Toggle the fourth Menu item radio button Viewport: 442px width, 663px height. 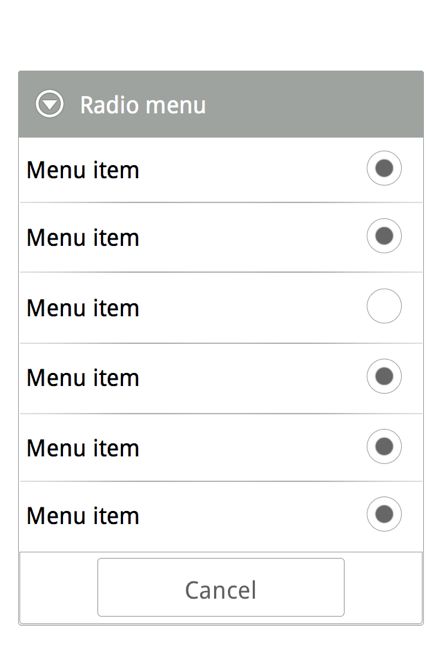point(384,376)
